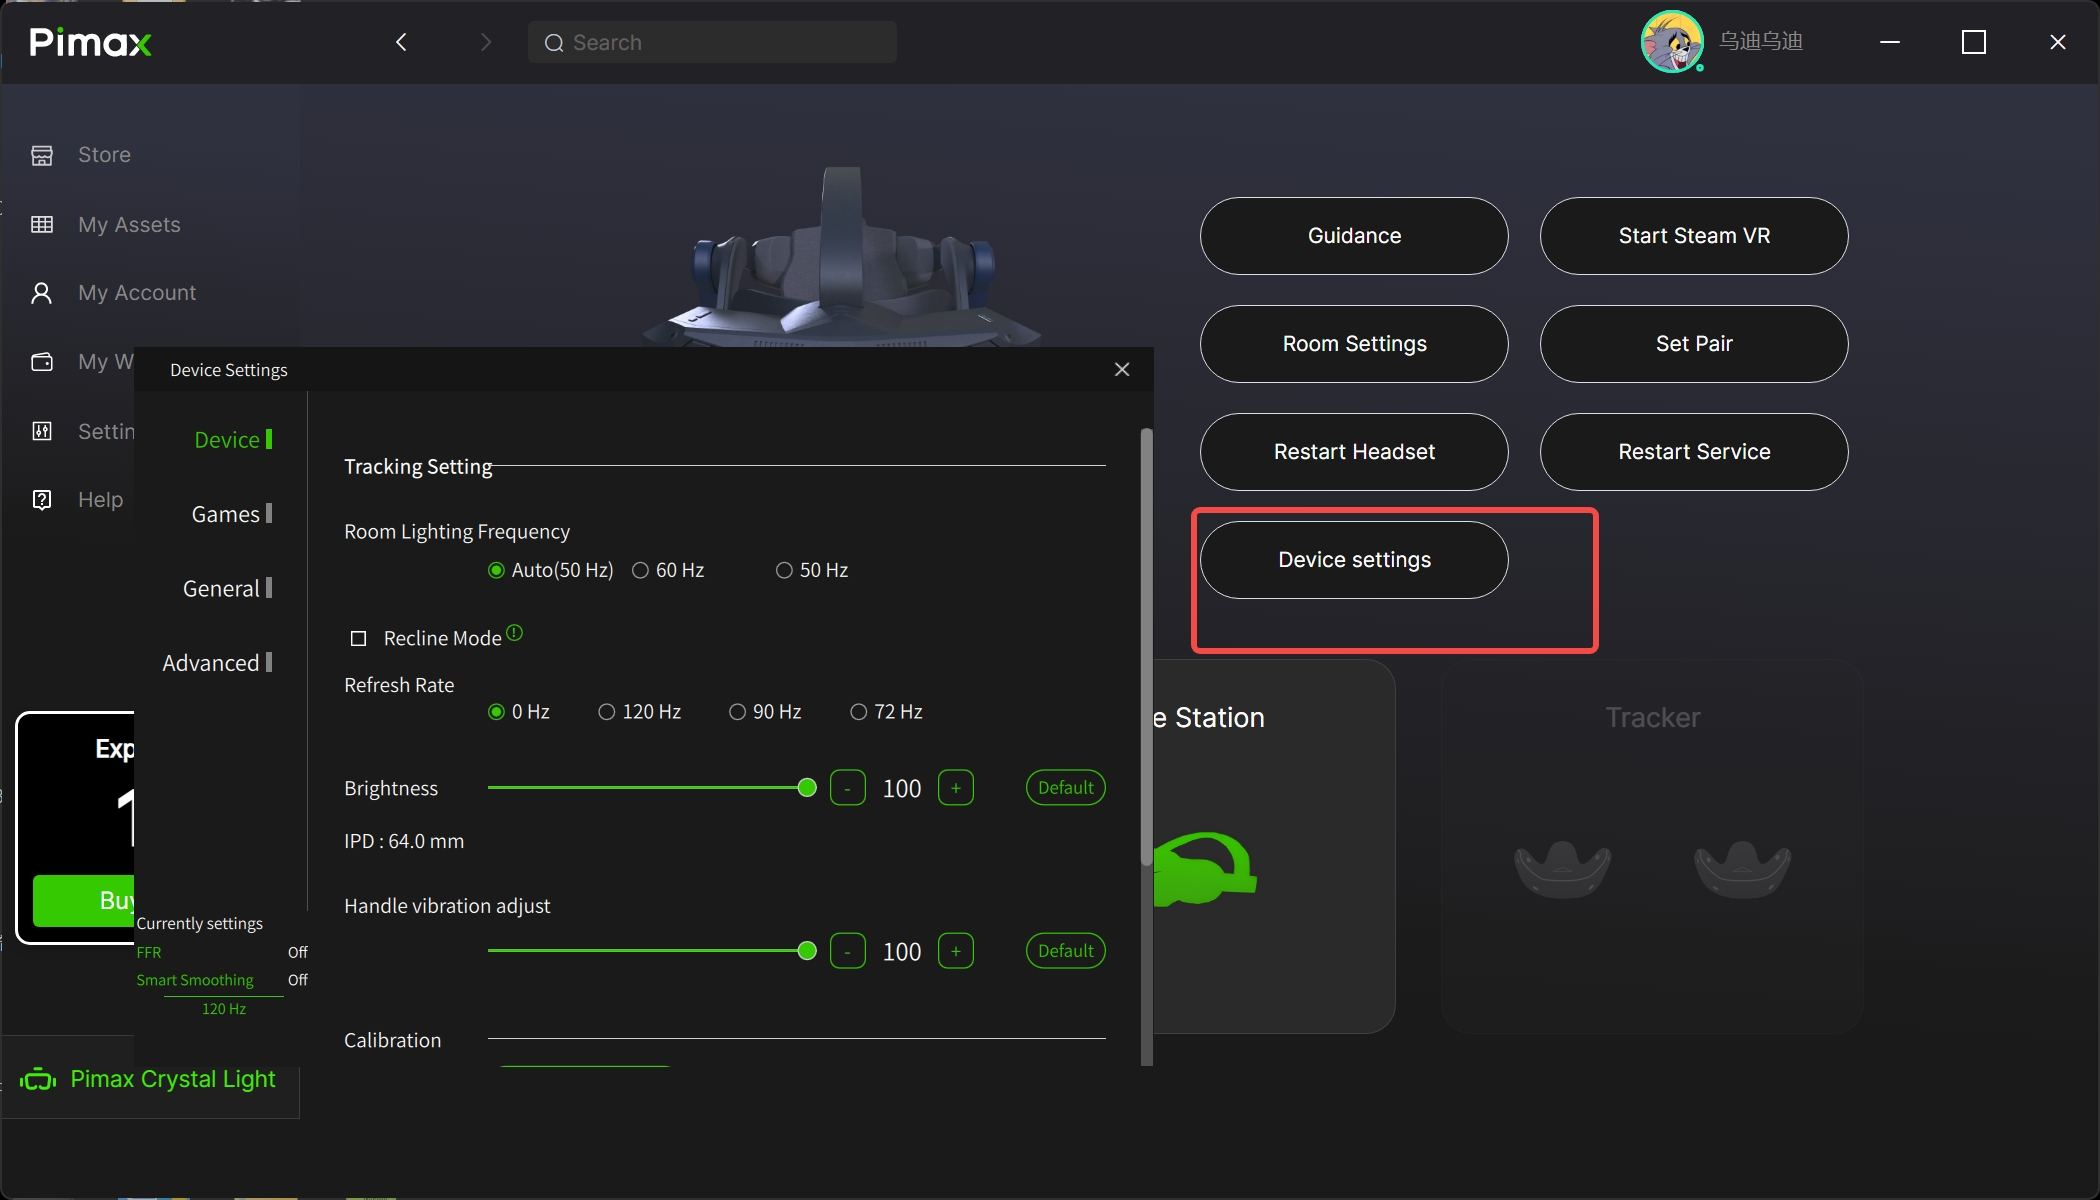Screen dimensions: 2100x1200
Task: Click the Pimax Crystal Light headset icon
Action: tap(38, 1079)
